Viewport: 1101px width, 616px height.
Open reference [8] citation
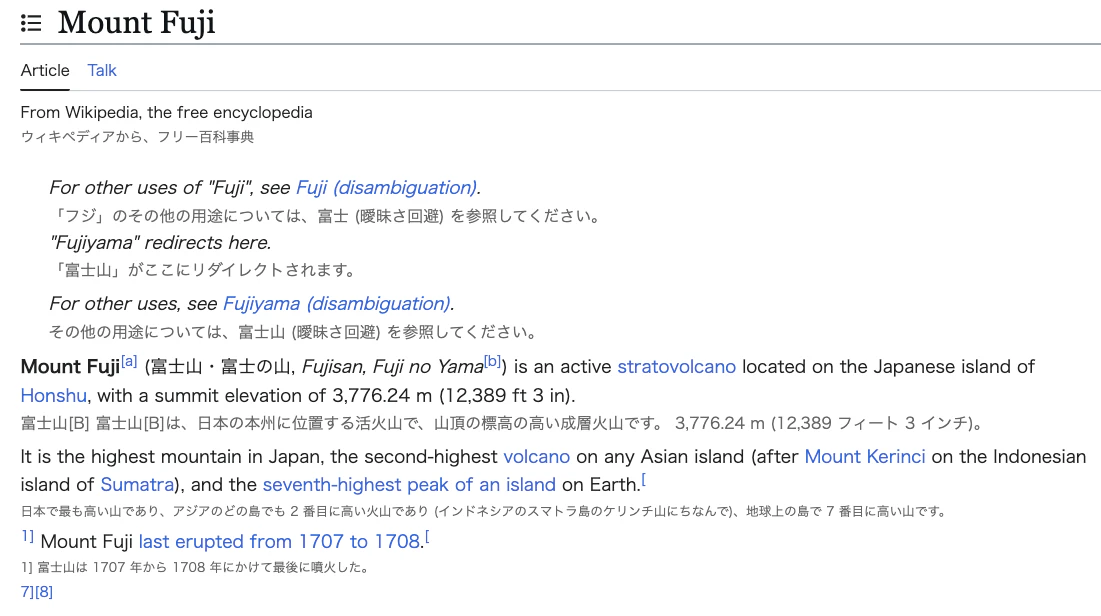tap(44, 592)
